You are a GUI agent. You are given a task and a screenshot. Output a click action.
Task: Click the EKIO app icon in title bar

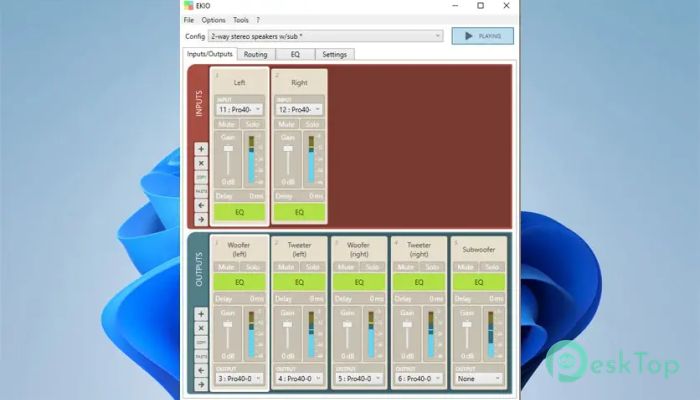point(189,5)
